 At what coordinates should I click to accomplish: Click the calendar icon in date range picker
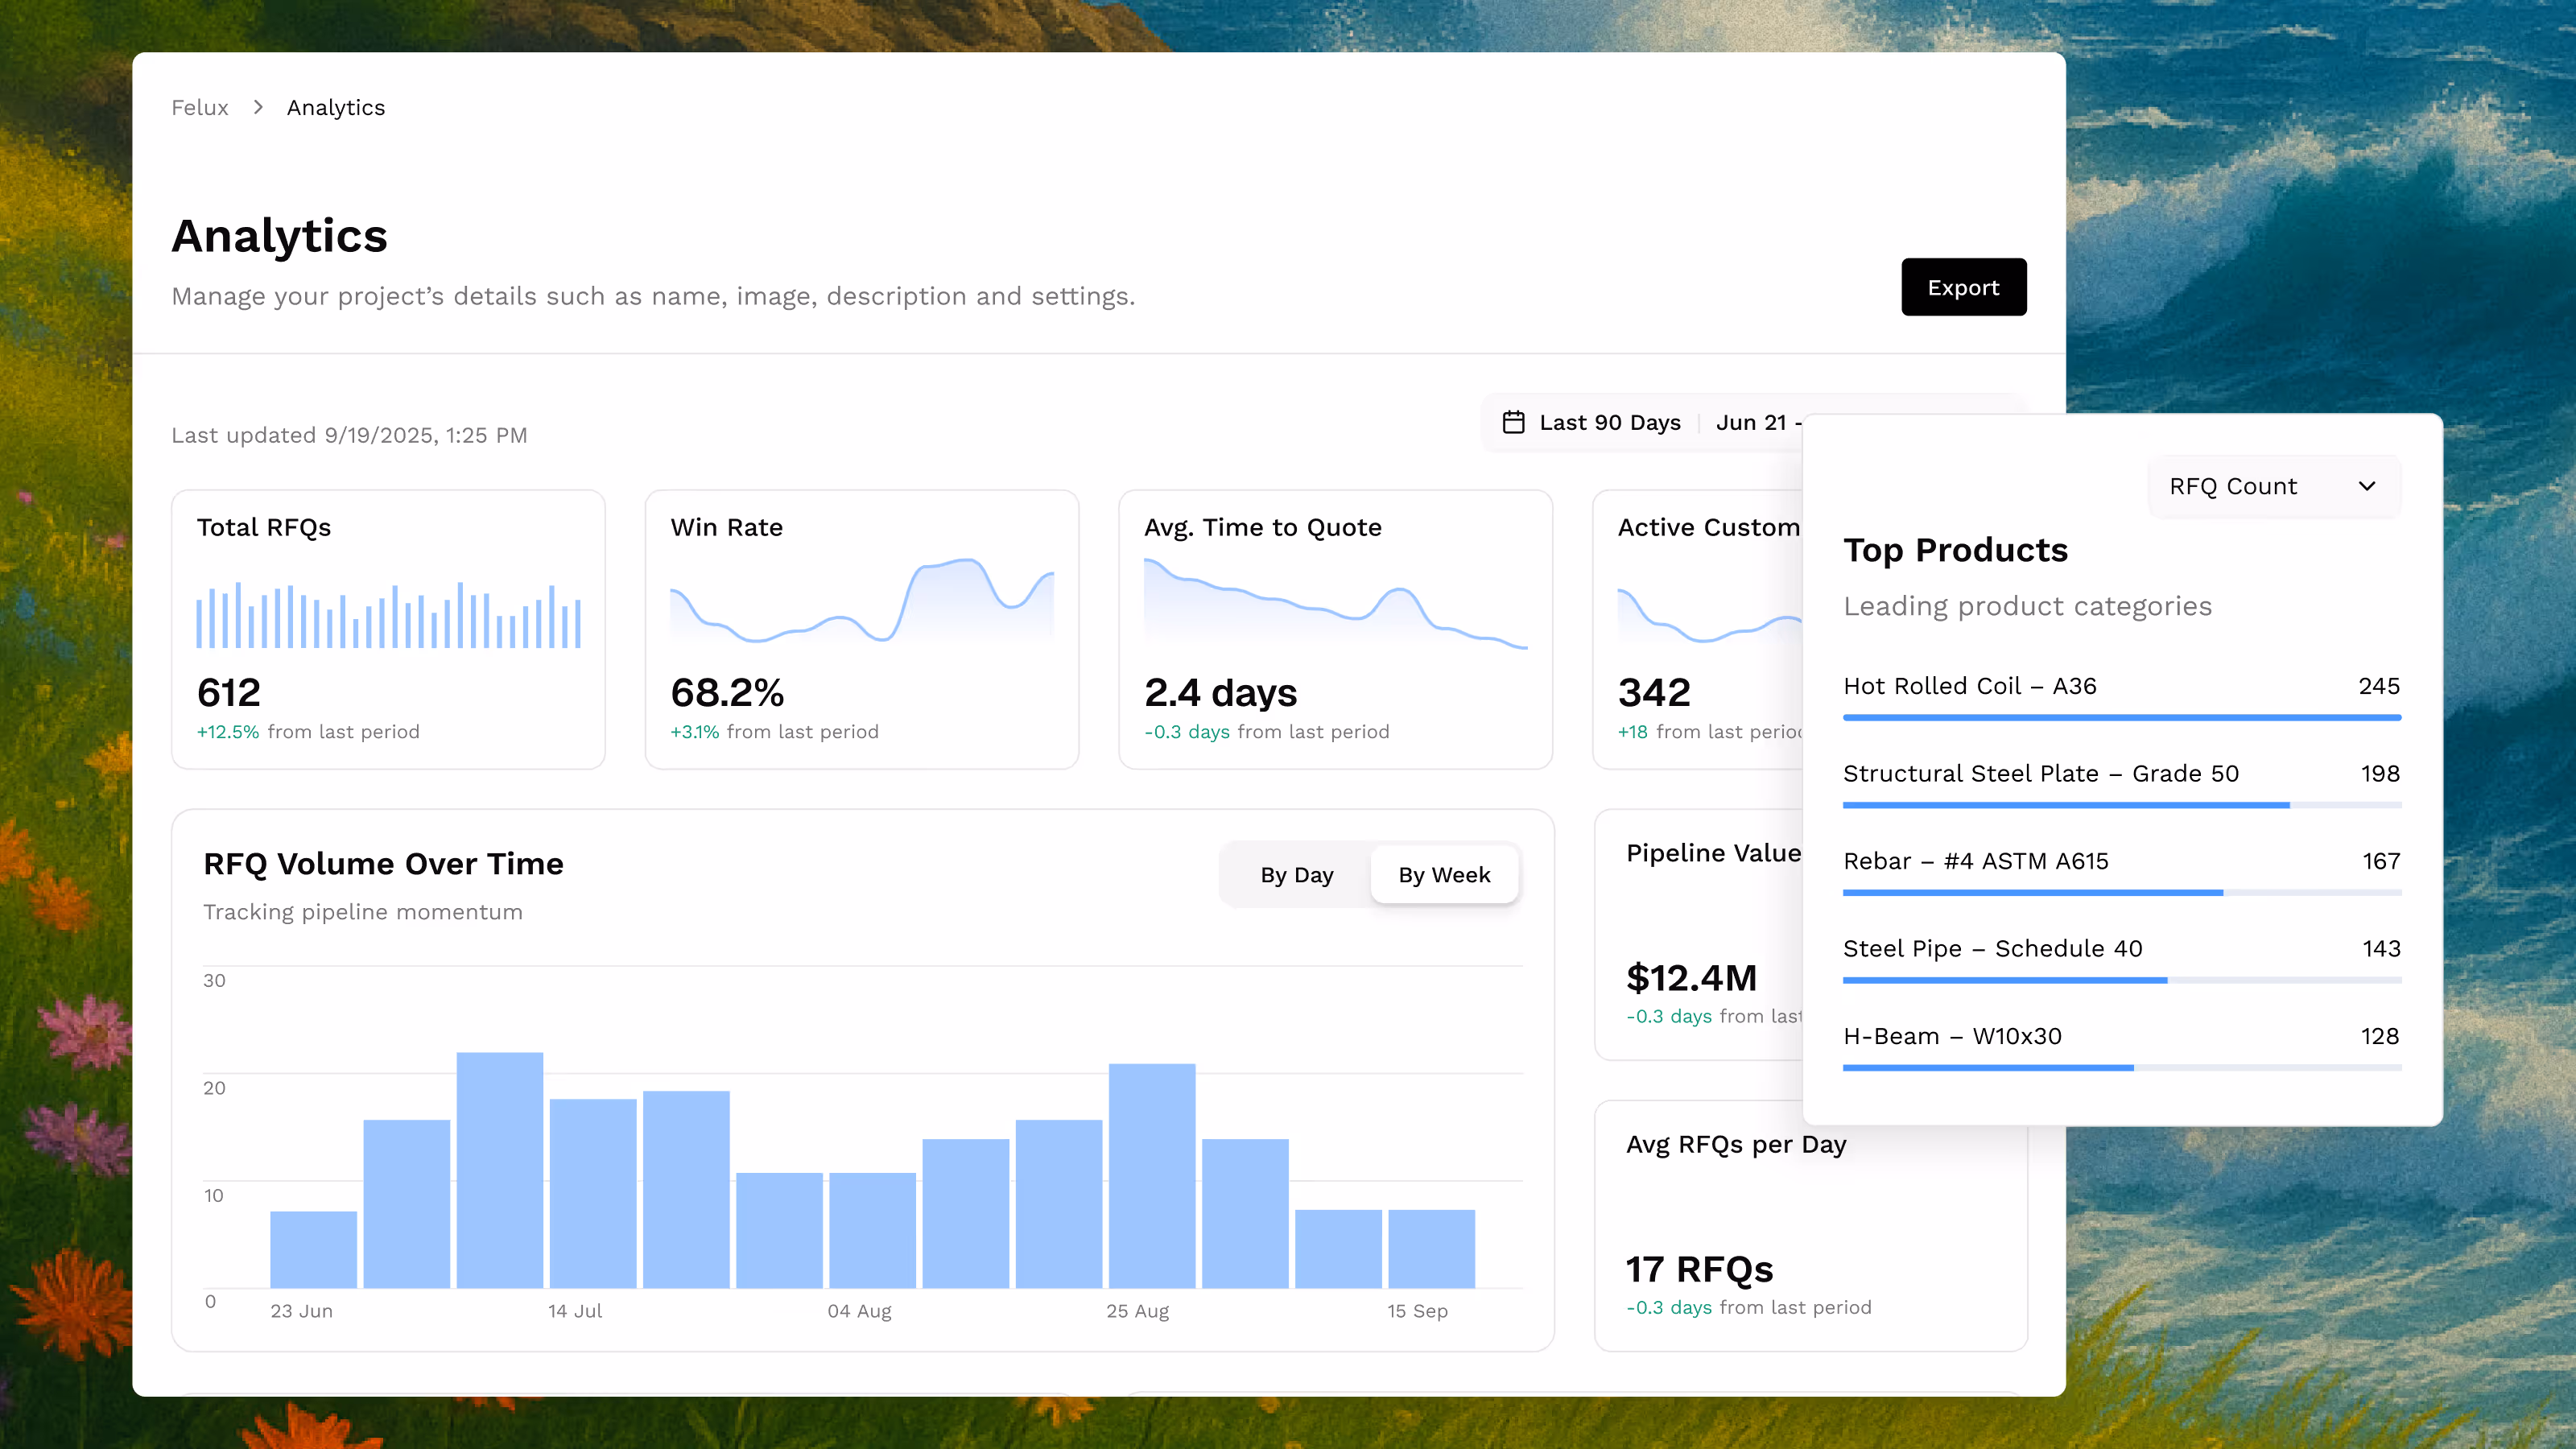[x=1513, y=422]
